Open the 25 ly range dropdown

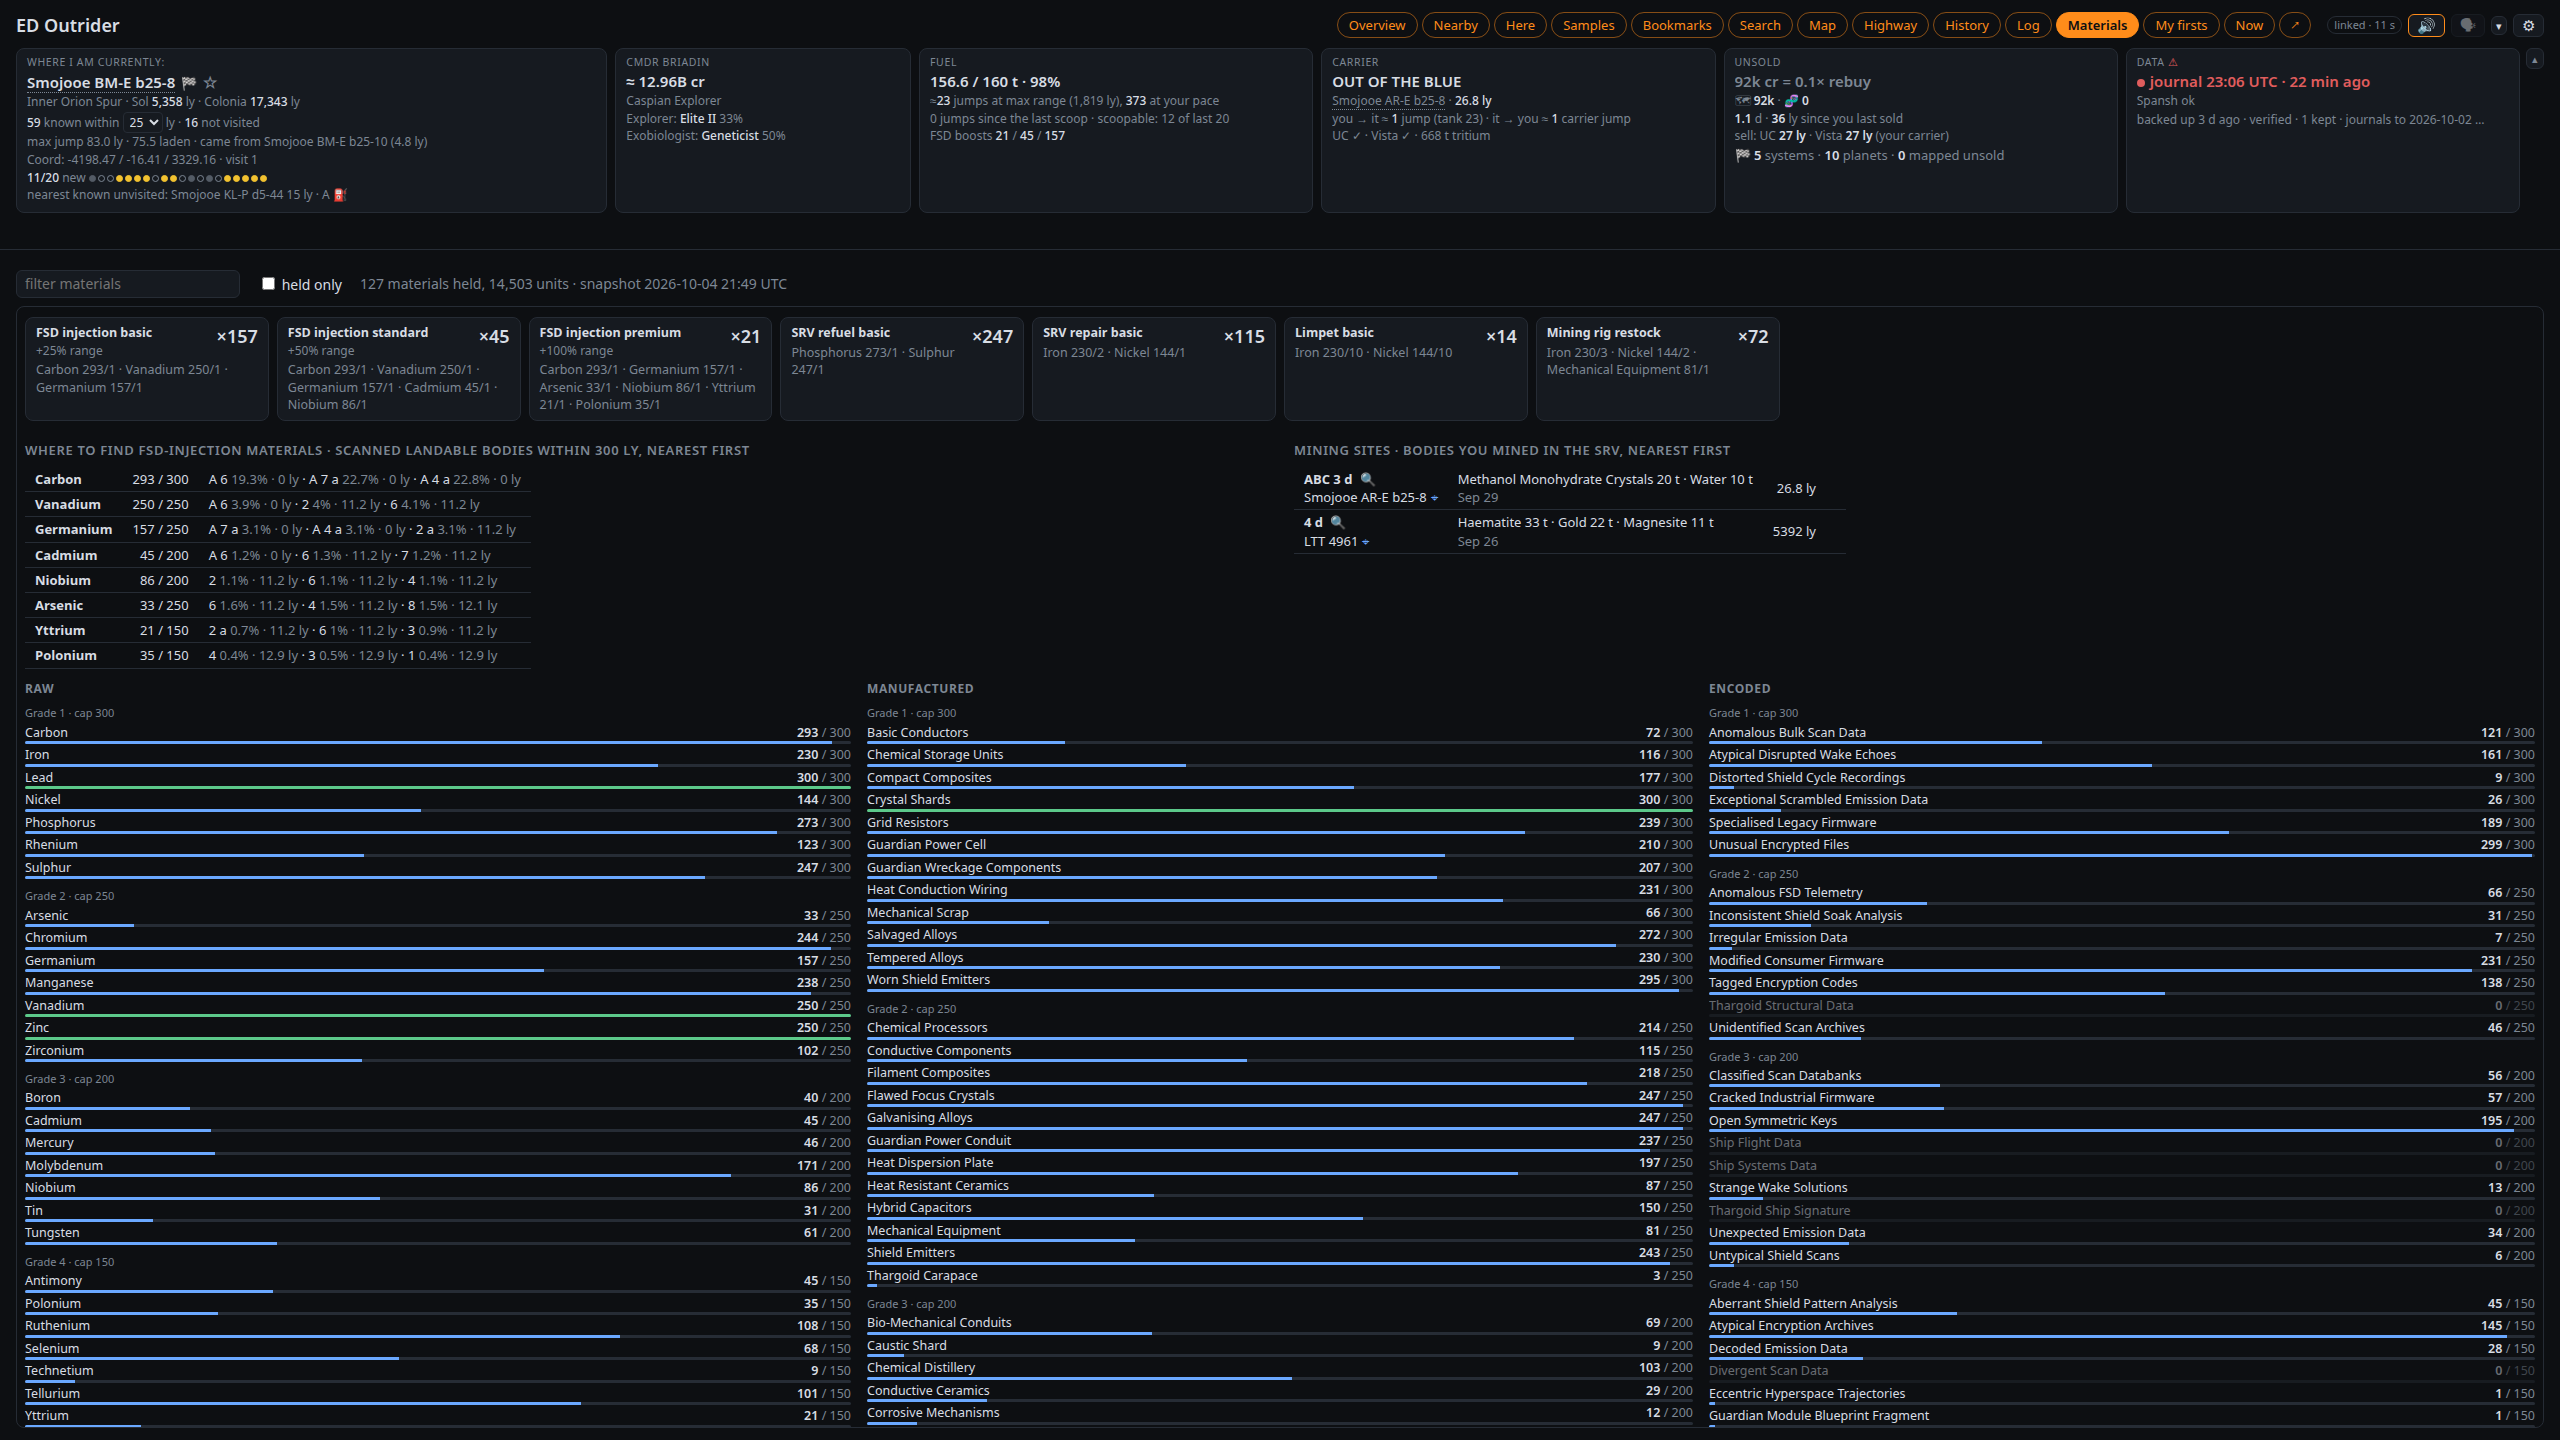tap(143, 123)
